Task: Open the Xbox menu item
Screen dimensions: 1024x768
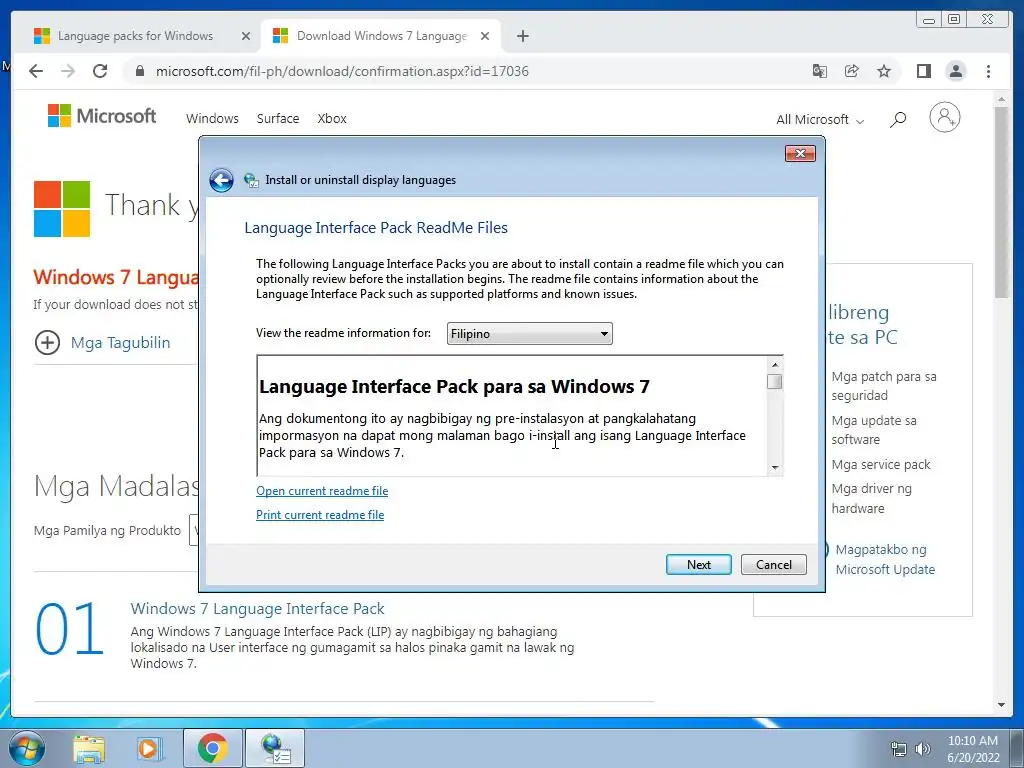Action: click(x=332, y=119)
